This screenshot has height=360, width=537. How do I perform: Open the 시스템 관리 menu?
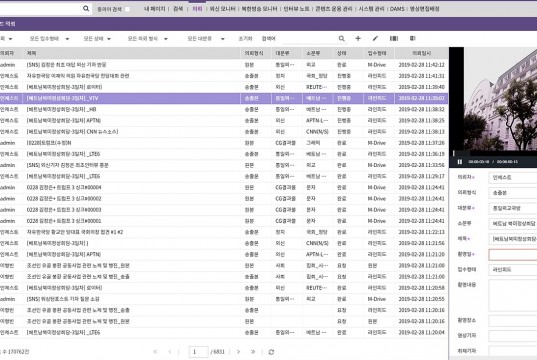click(371, 9)
